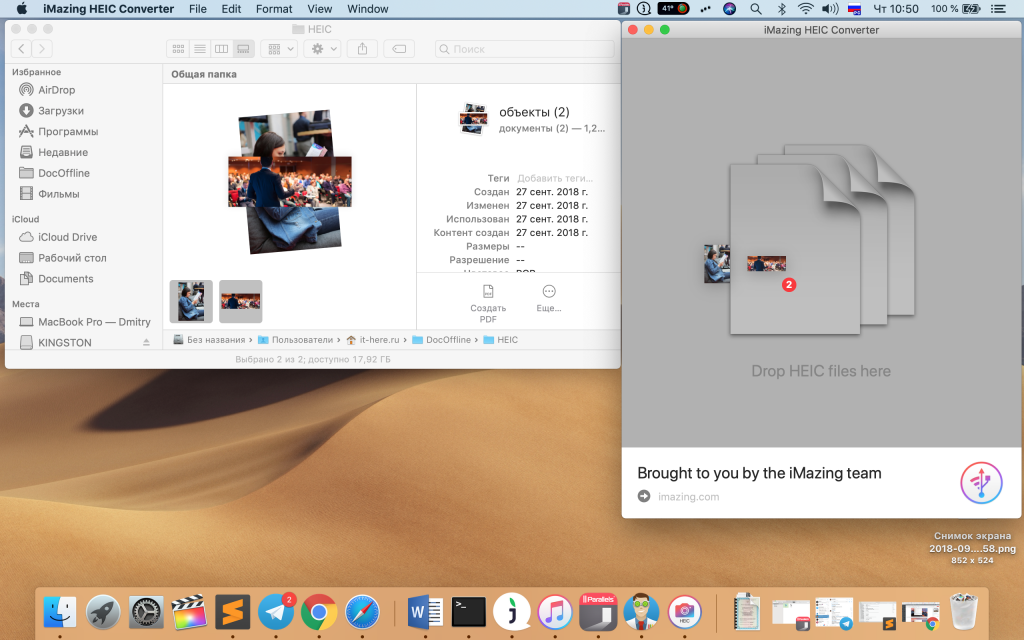Click the Create PDF icon
The image size is (1024, 640).
coord(488,292)
